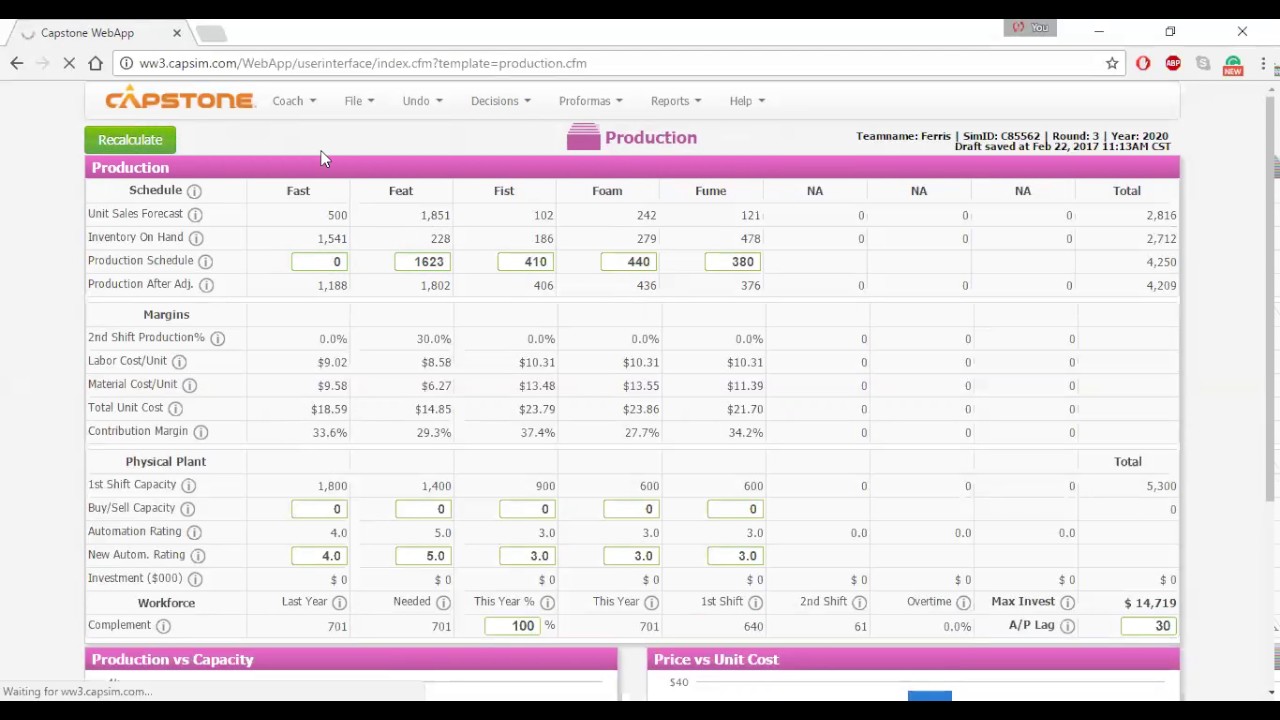The height and width of the screenshot is (720, 1280).
Task: Open the Reports dropdown menu
Action: tap(675, 101)
